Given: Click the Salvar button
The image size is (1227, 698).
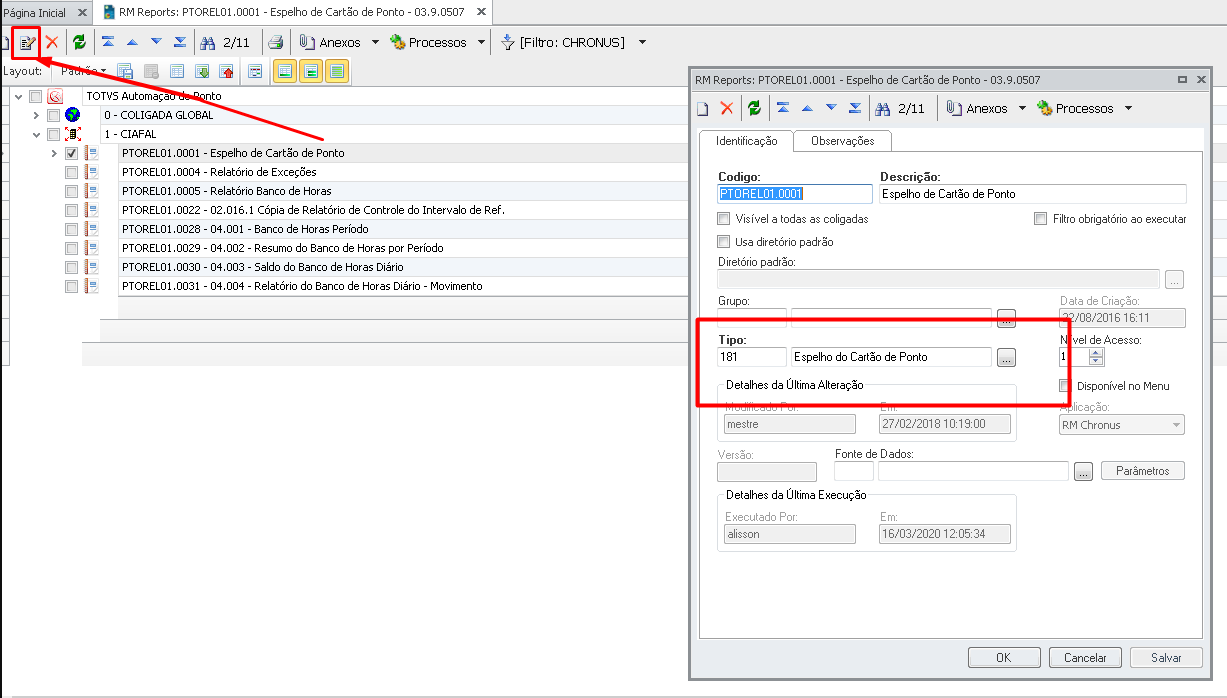Looking at the screenshot, I should point(1166,658).
